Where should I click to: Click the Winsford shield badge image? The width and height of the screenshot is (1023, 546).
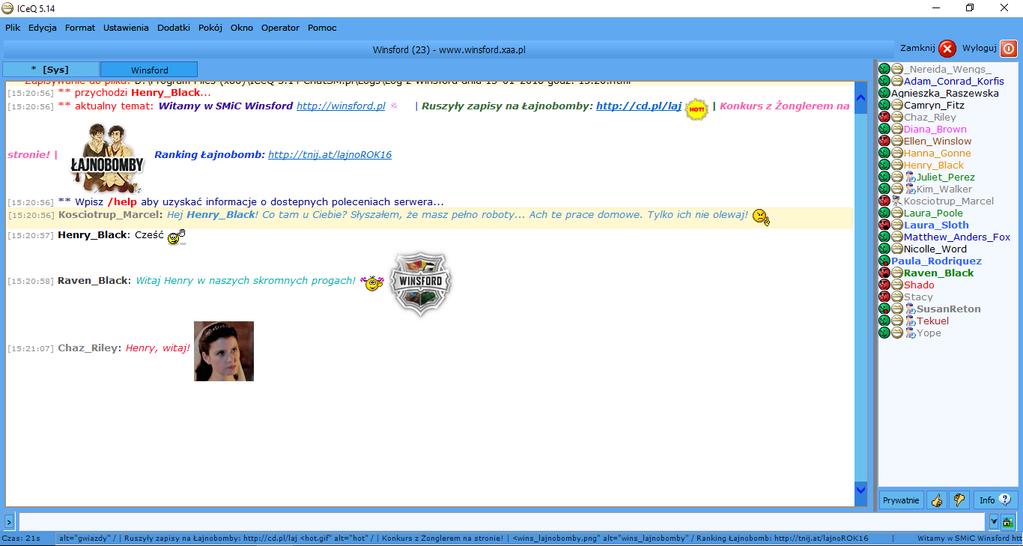click(421, 284)
